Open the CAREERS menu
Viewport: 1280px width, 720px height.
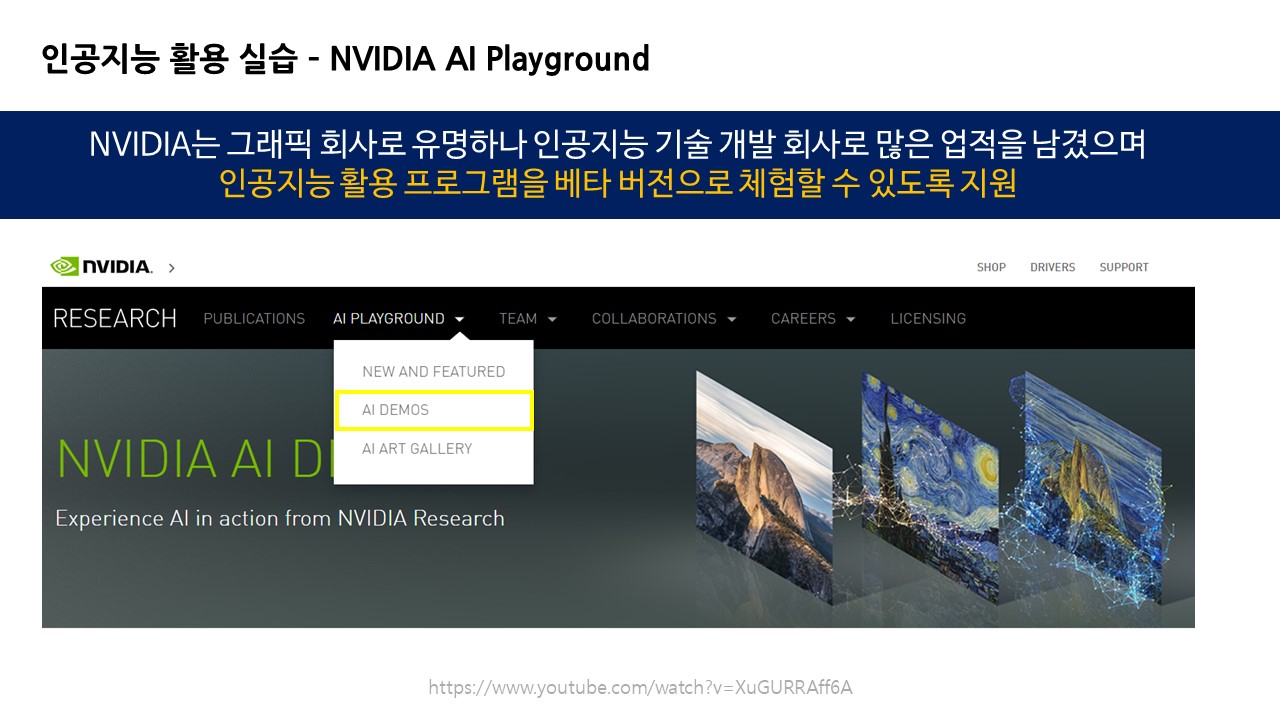tap(803, 318)
